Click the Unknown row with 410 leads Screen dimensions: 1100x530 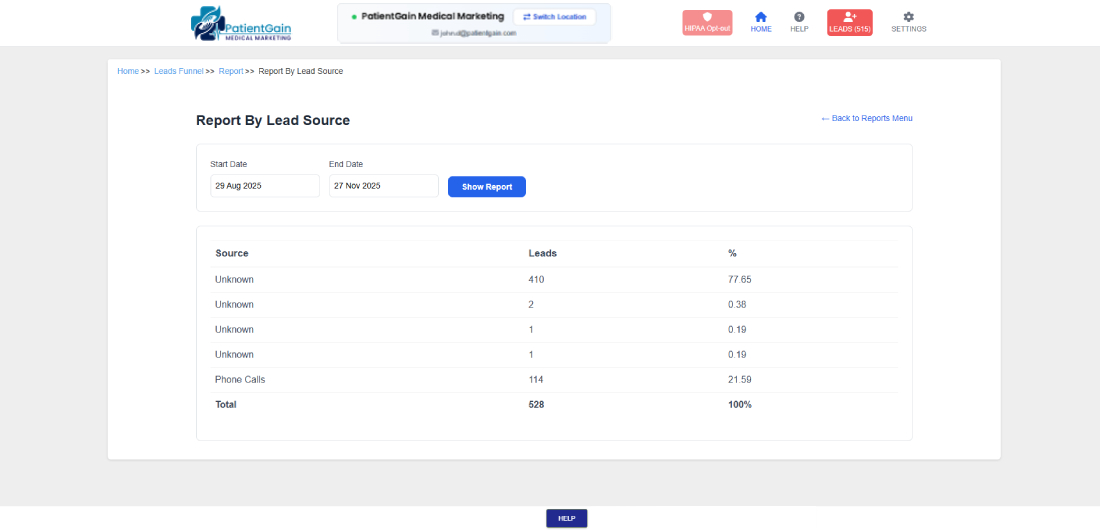point(554,279)
